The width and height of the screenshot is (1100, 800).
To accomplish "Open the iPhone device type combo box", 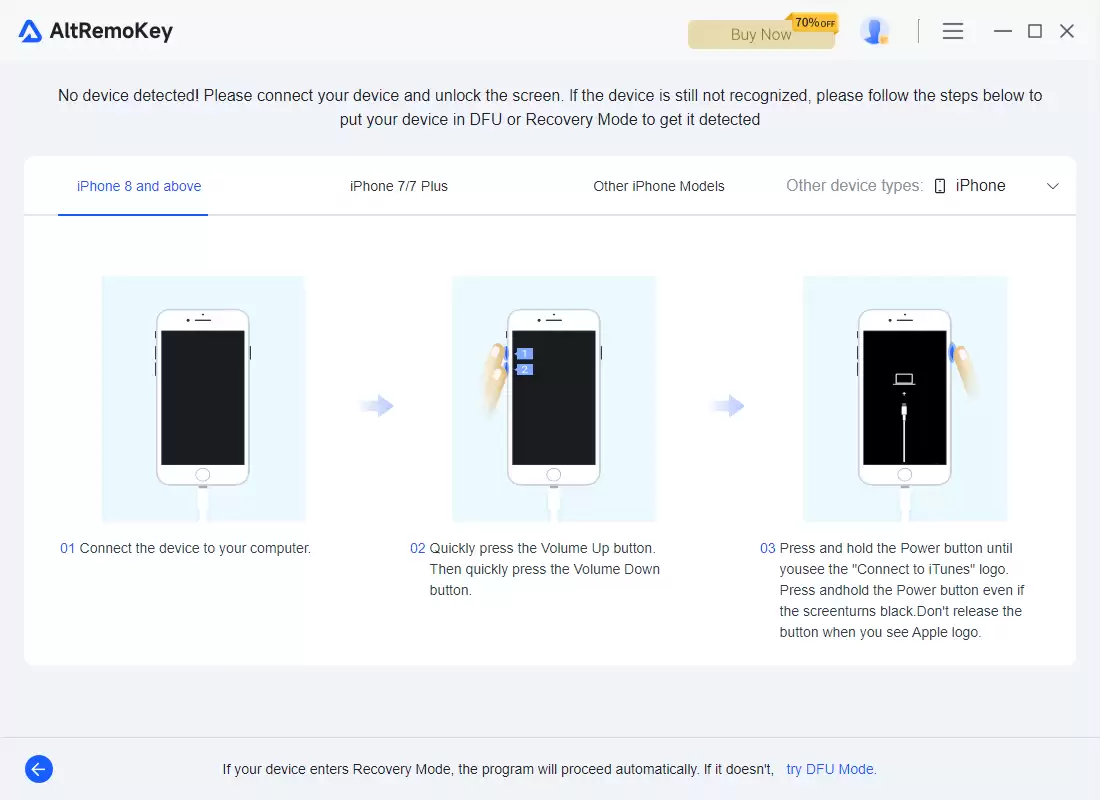I will pos(996,186).
